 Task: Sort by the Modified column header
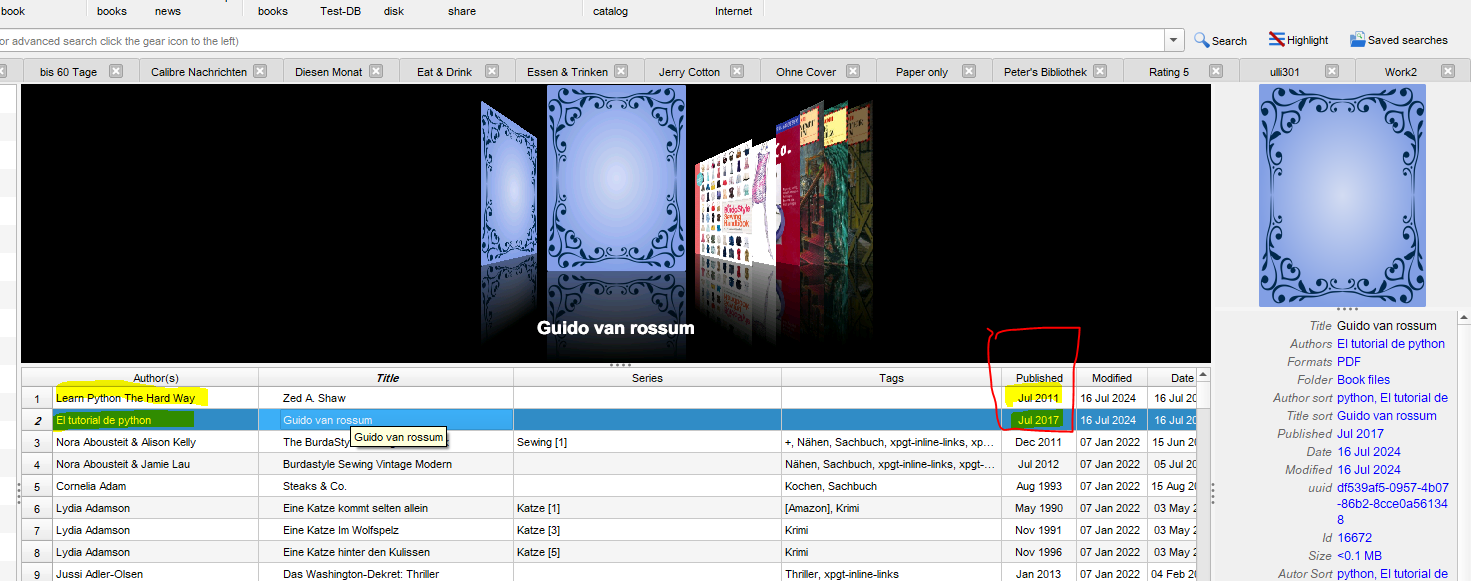1112,377
